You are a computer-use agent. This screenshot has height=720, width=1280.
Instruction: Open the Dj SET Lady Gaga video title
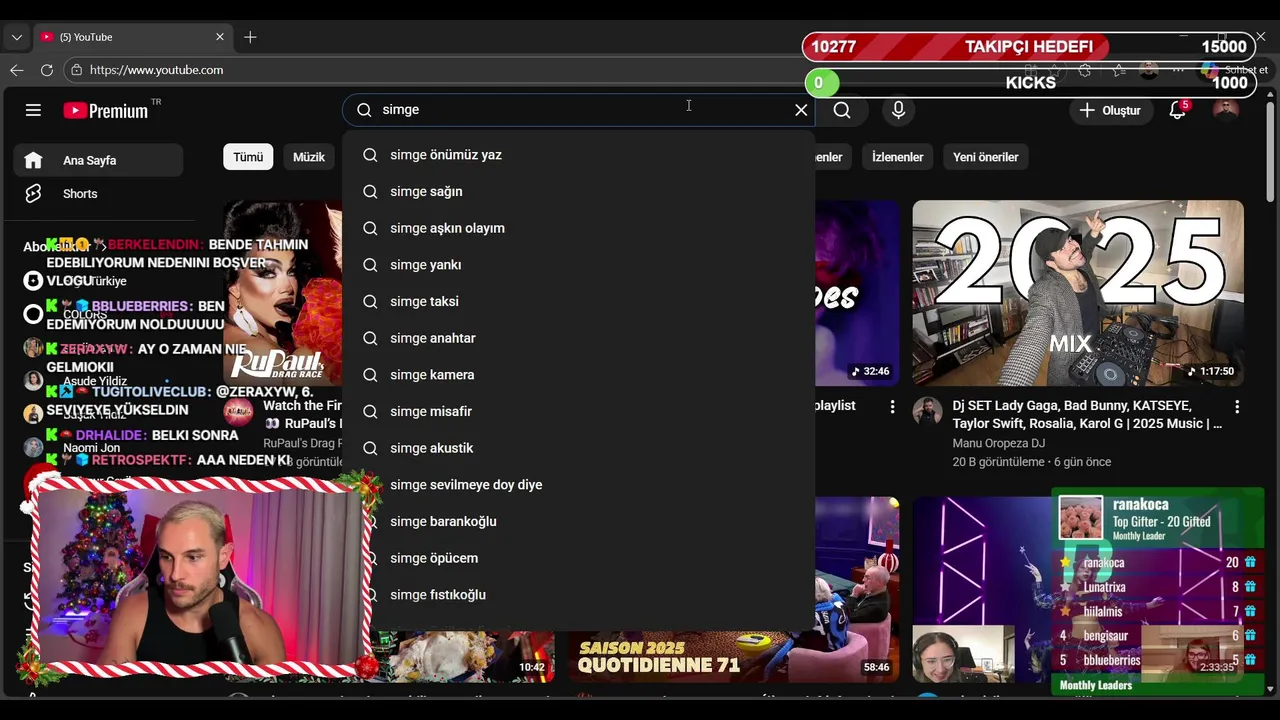coord(1087,415)
